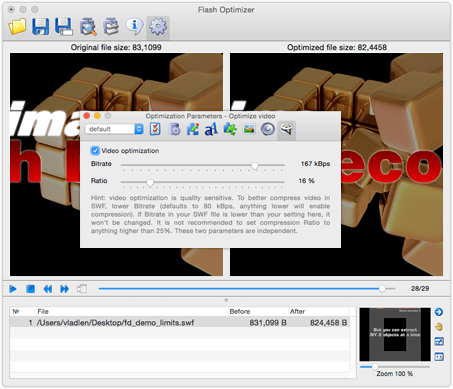The image size is (453, 389).
Task: Stop playback with the square Stop button
Action: coord(31,289)
